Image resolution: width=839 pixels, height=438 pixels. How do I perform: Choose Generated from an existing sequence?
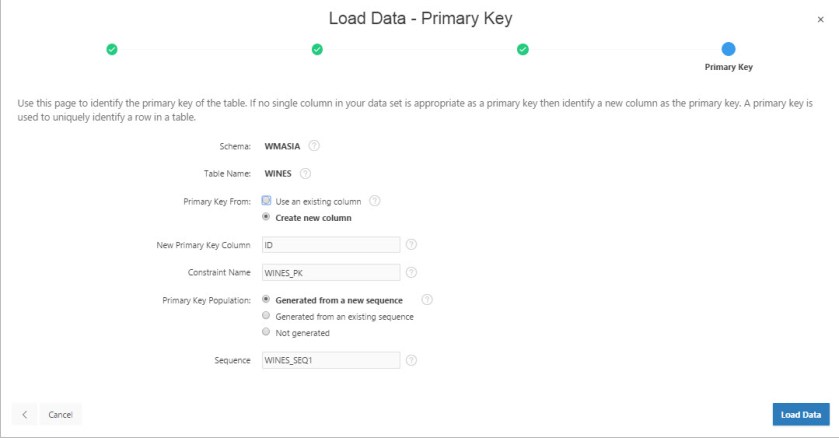(x=266, y=316)
